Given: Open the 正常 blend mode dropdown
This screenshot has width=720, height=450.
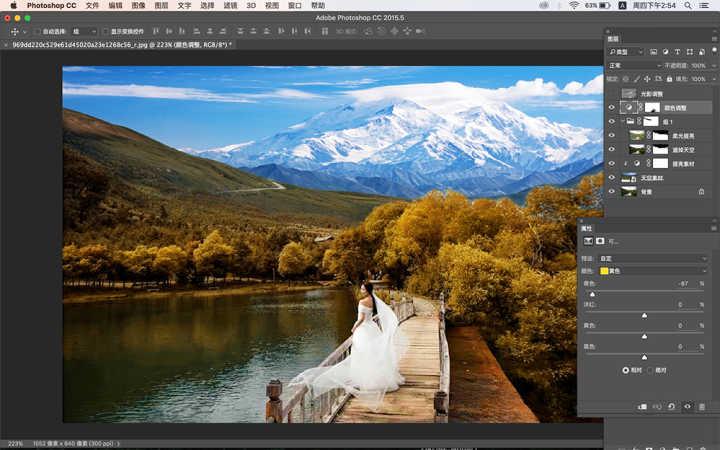Looking at the screenshot, I should [x=635, y=66].
